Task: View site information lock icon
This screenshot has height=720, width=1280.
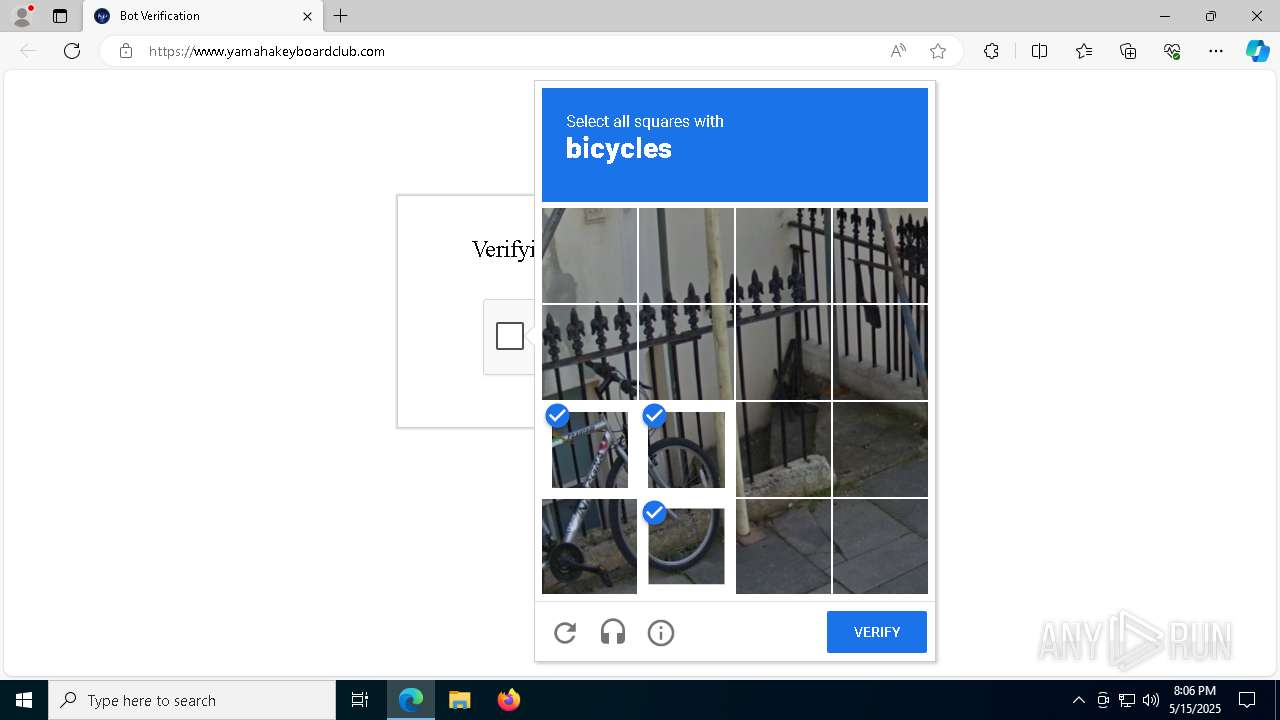Action: click(x=126, y=51)
